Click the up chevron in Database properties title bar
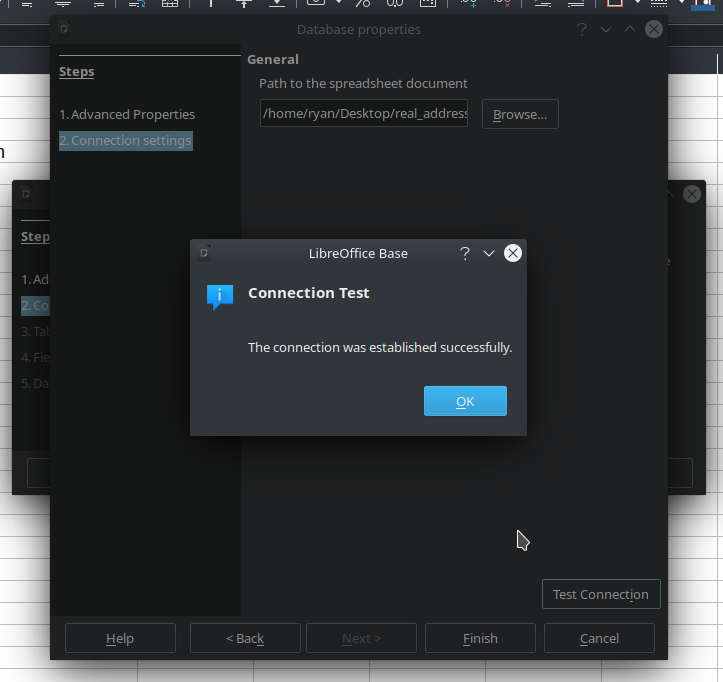The height and width of the screenshot is (682, 723). (x=630, y=30)
